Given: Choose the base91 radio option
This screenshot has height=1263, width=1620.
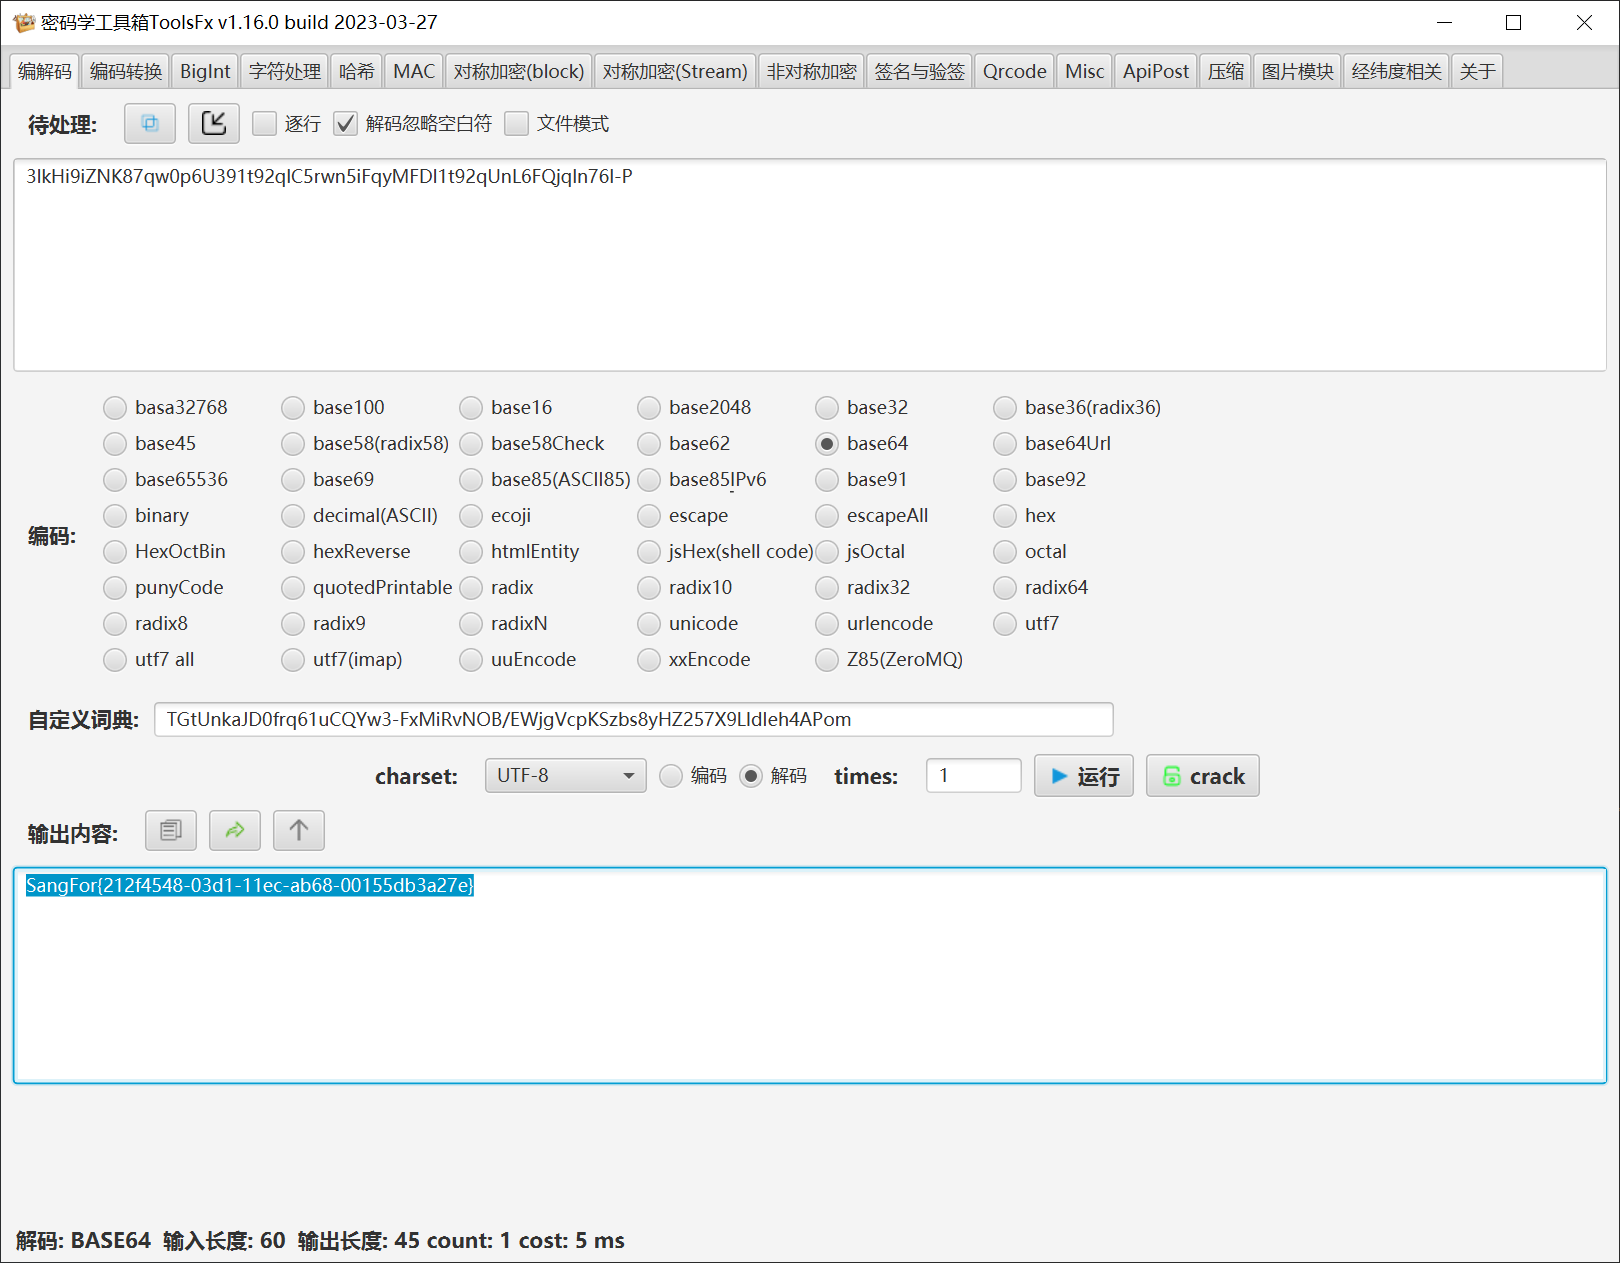Looking at the screenshot, I should click(827, 479).
